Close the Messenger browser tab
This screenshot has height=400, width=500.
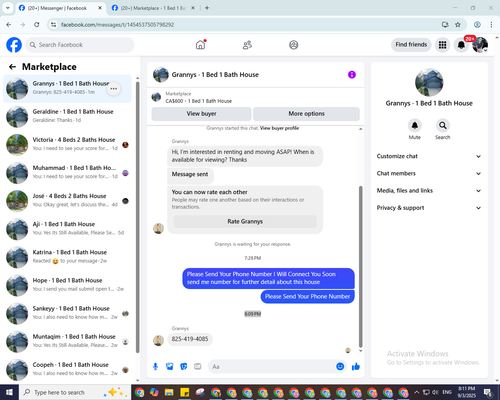click(100, 8)
